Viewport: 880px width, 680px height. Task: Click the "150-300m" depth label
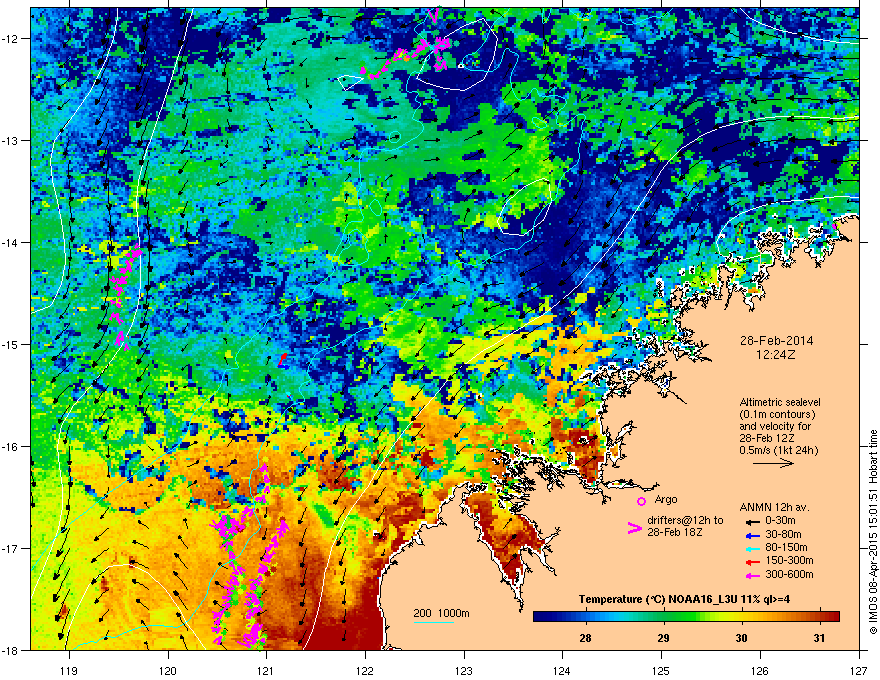789,561
